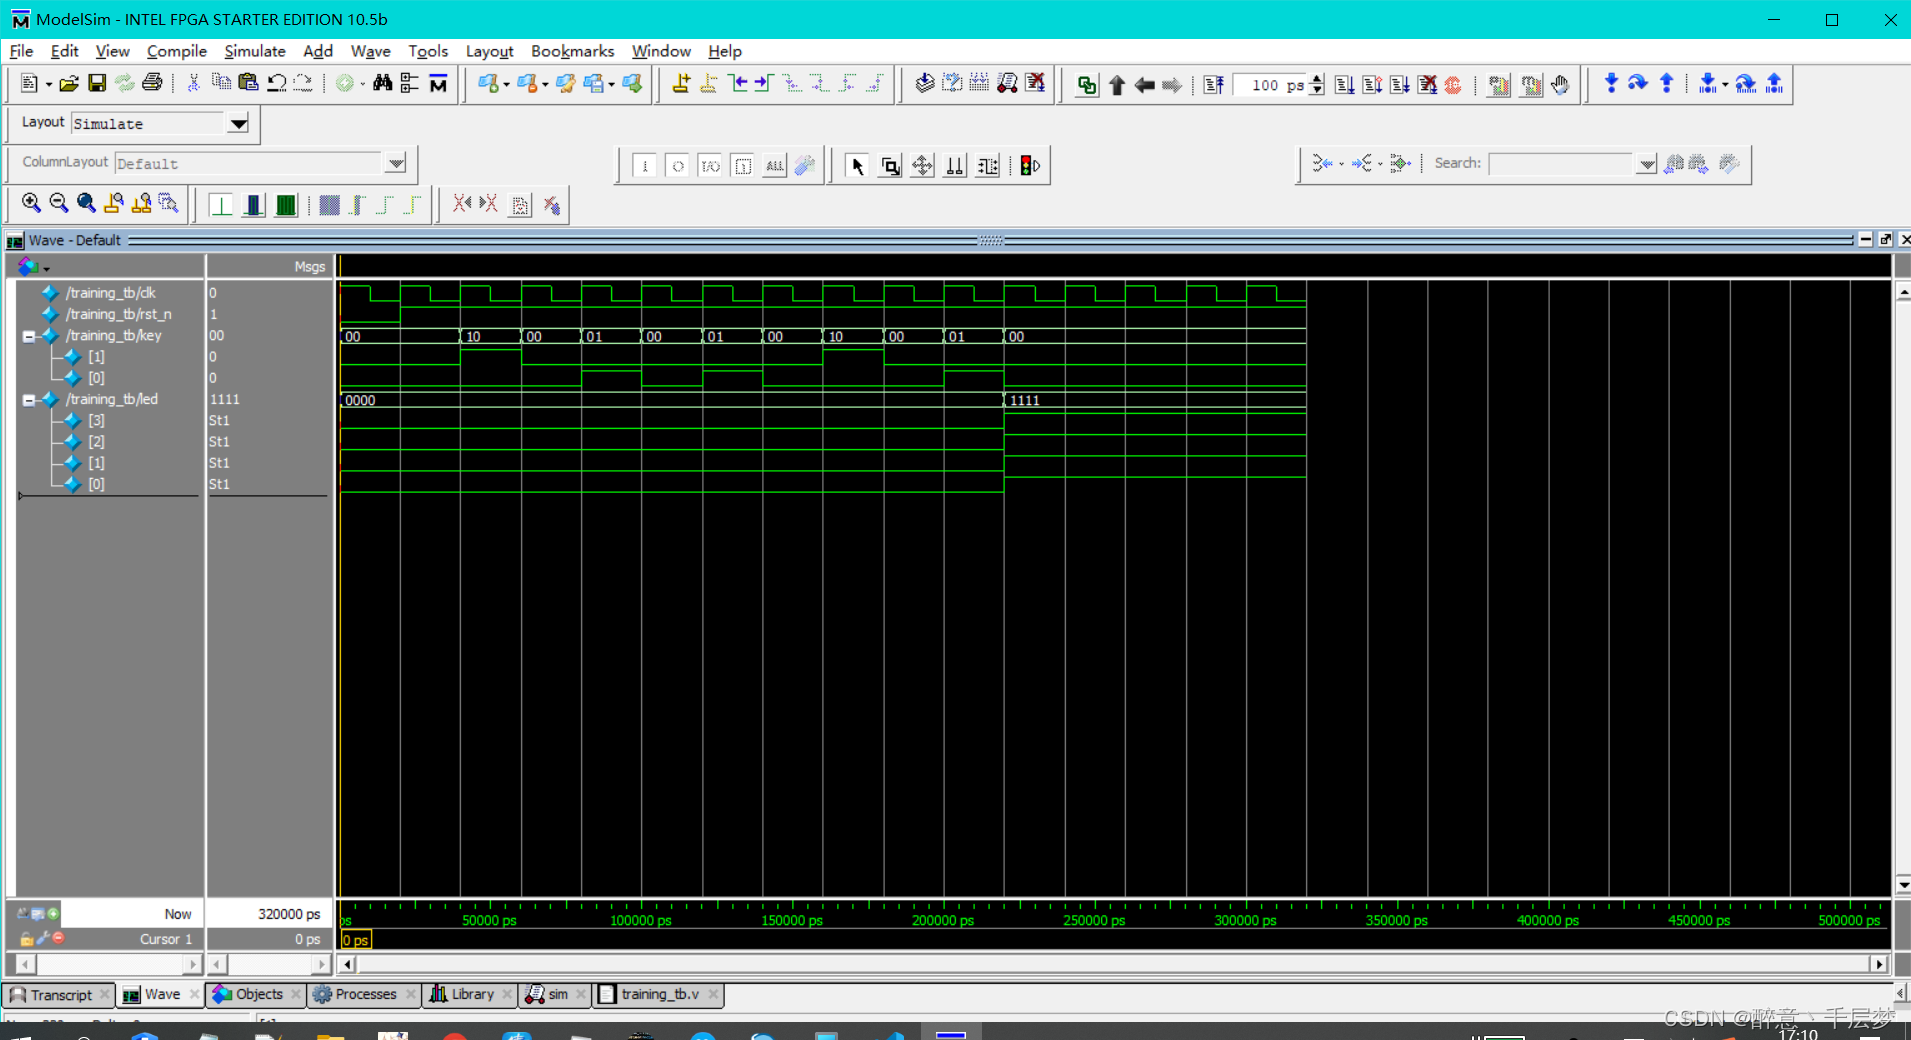Enable Two Cursor Mode button
The image size is (1911, 1040).
pyautogui.click(x=955, y=166)
